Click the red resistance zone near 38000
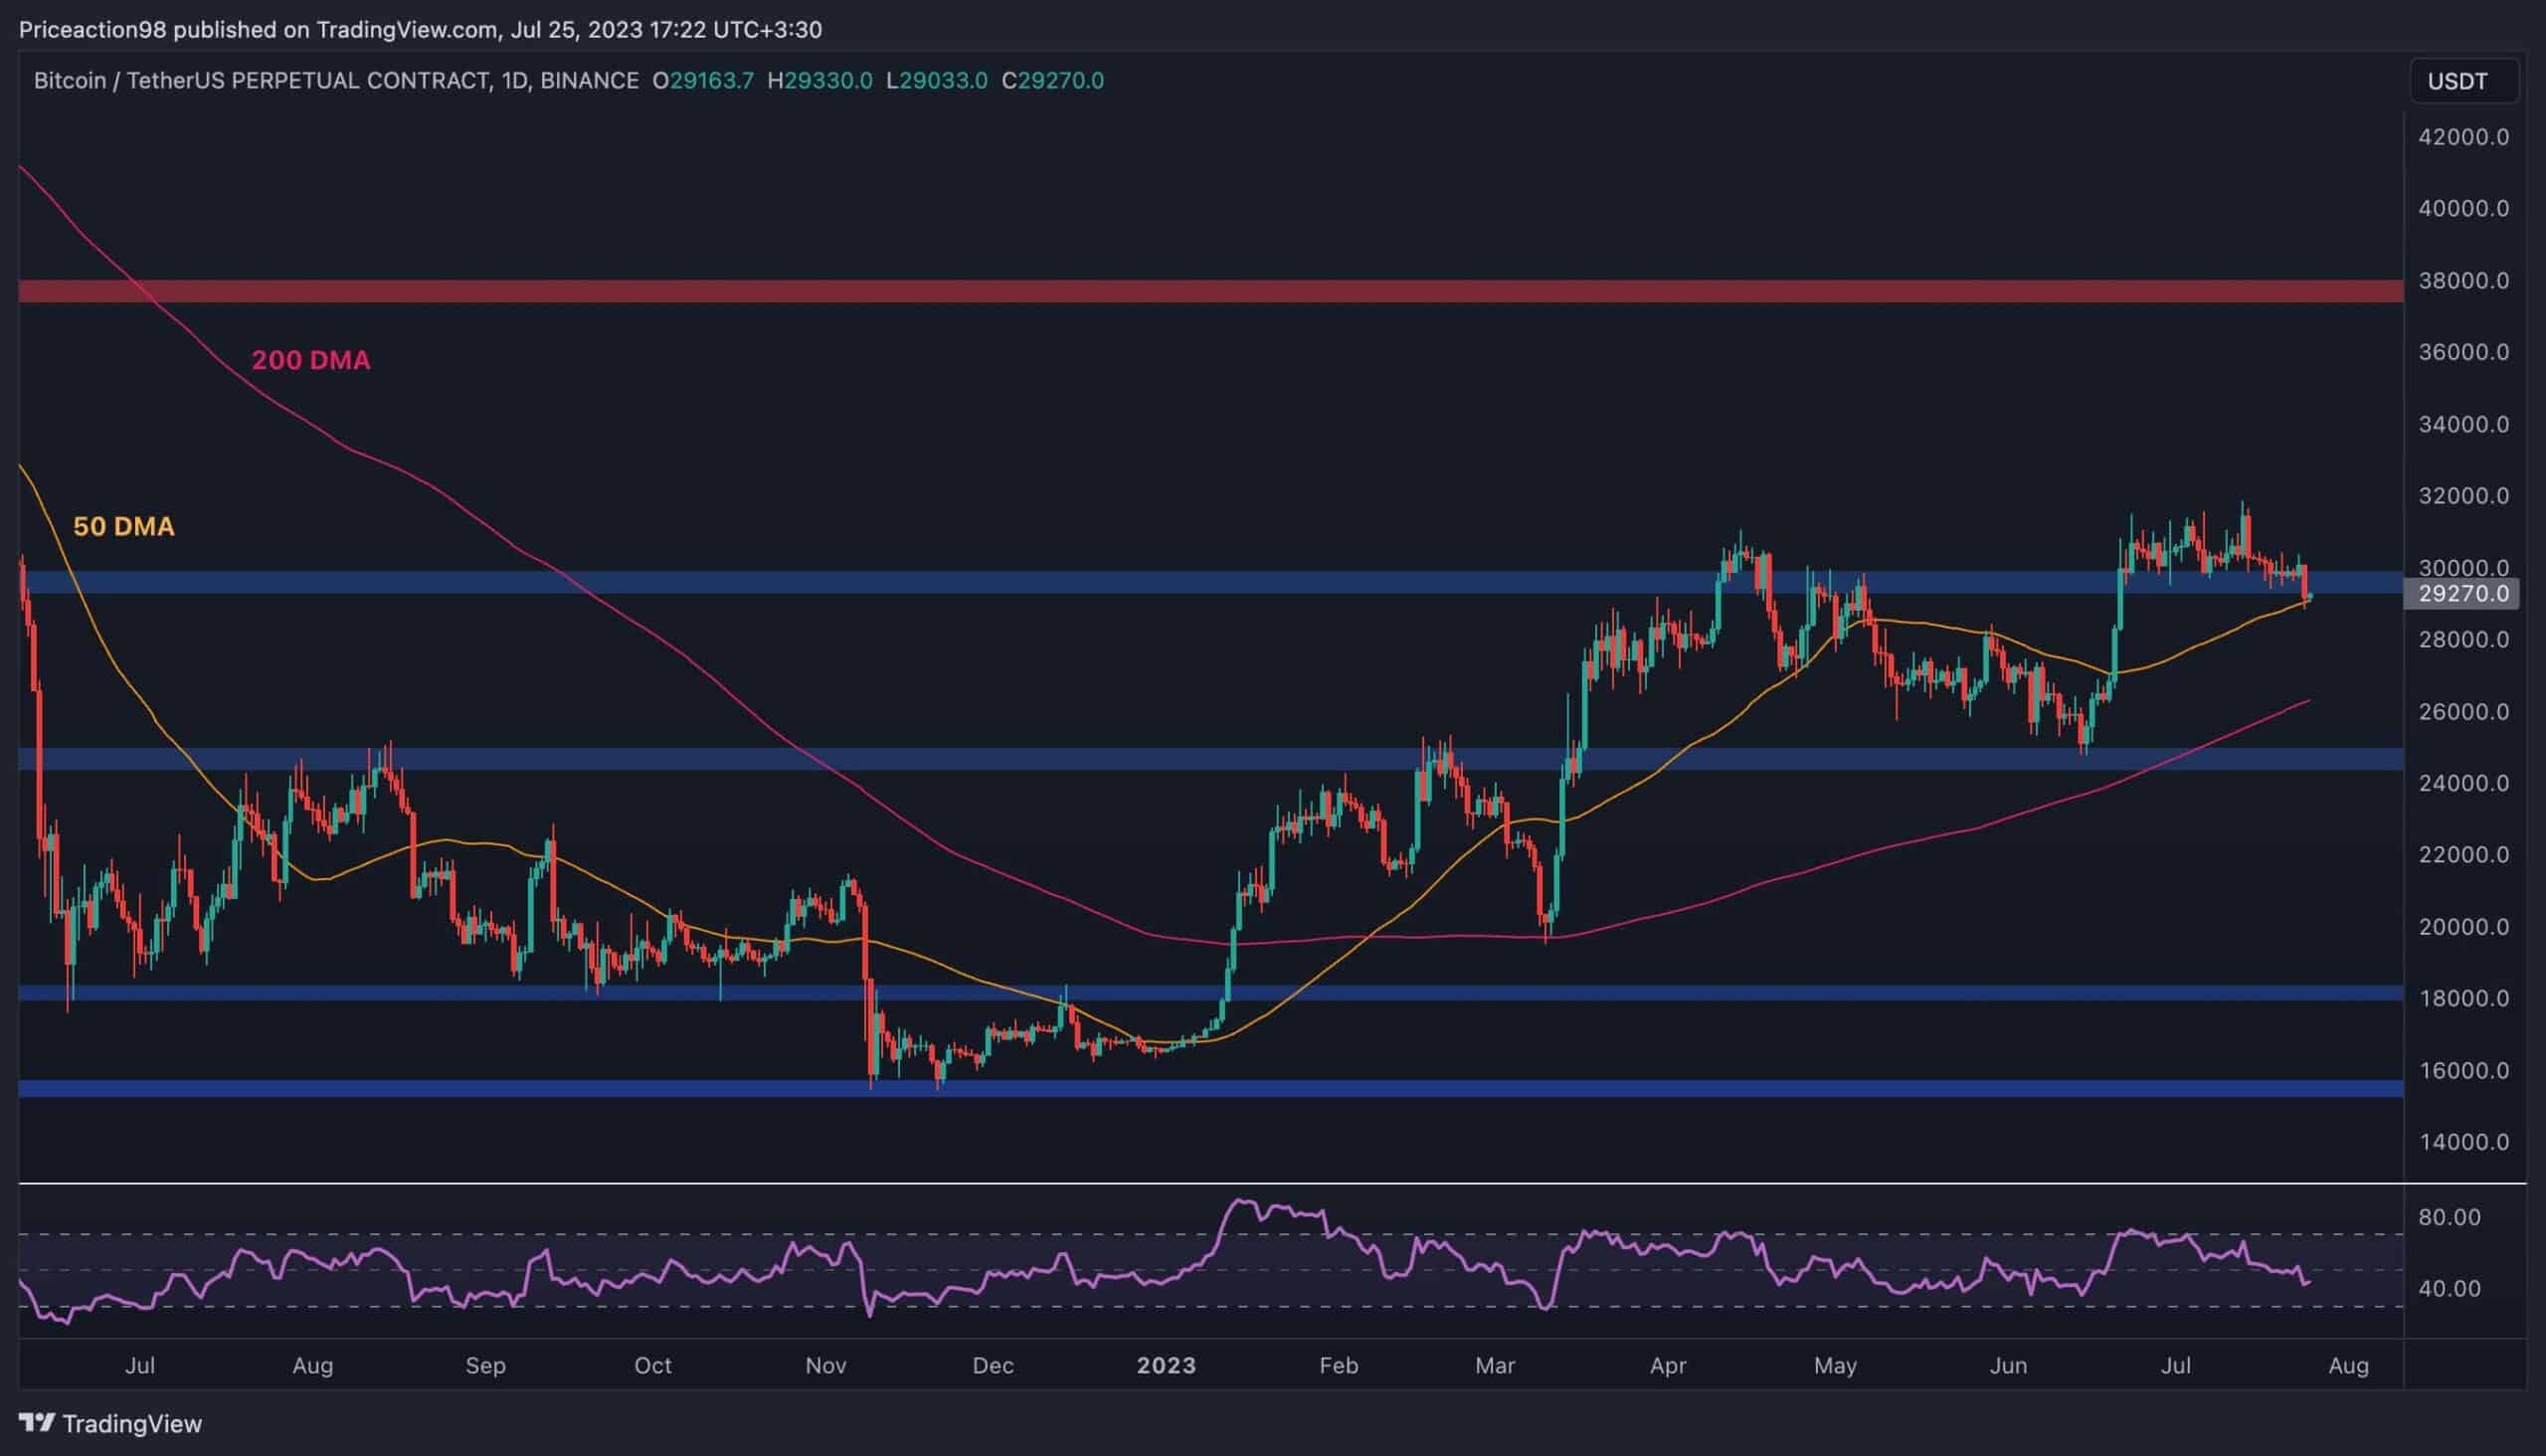The width and height of the screenshot is (2546, 1456). (1210, 291)
